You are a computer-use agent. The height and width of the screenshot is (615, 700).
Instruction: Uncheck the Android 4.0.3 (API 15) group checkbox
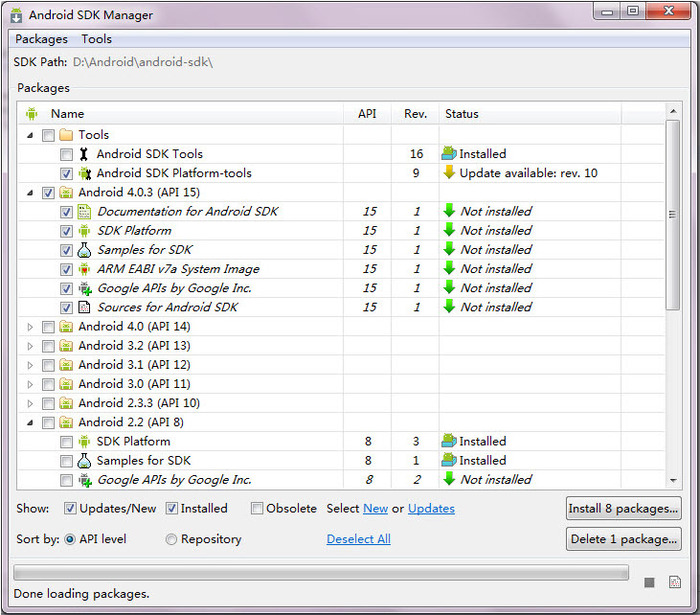tap(48, 193)
